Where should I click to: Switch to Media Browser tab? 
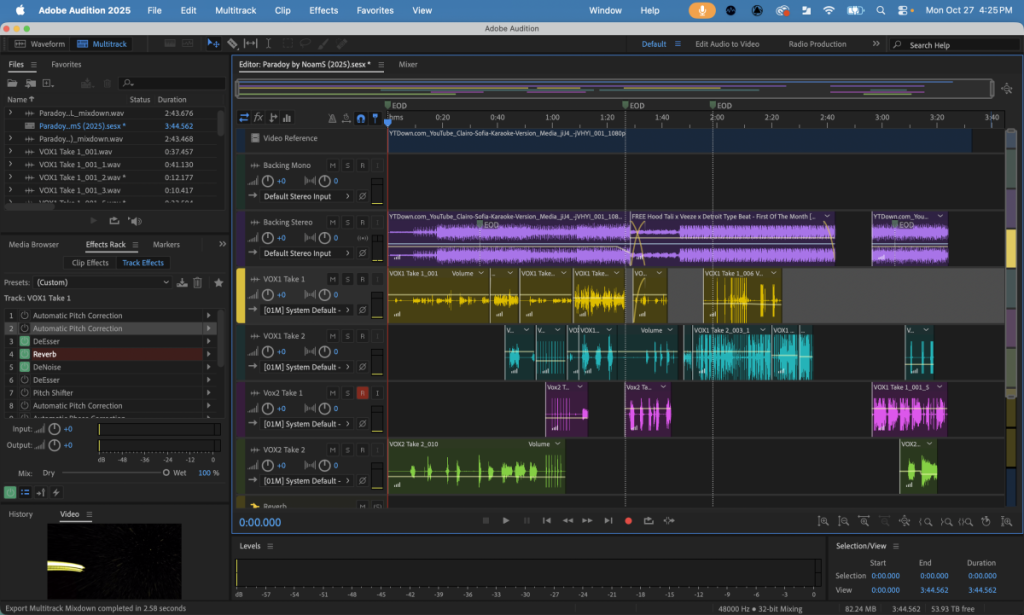click(33, 244)
